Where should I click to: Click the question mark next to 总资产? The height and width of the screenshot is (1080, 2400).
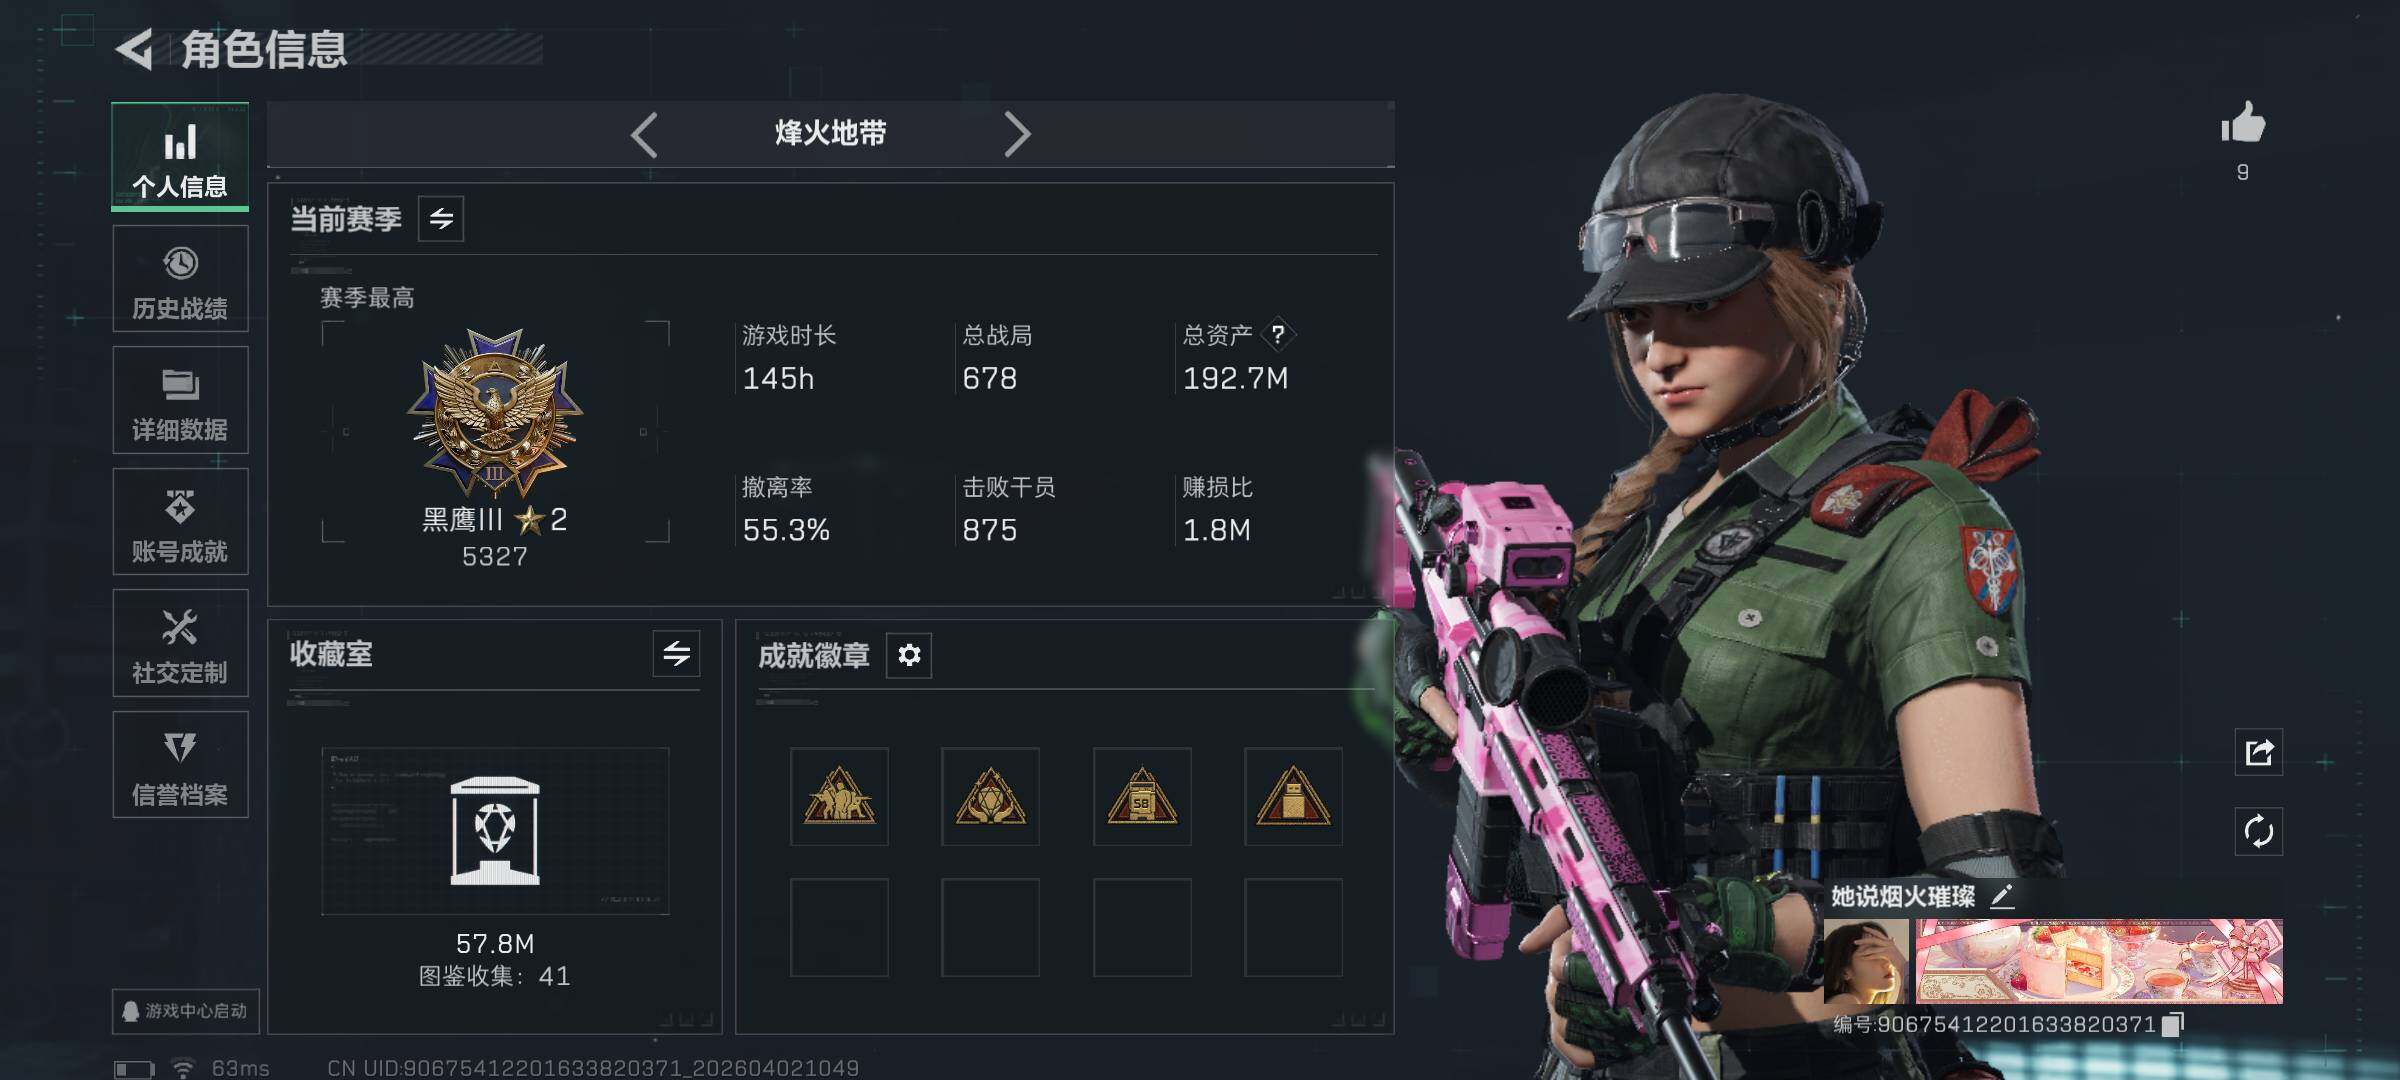[1277, 334]
